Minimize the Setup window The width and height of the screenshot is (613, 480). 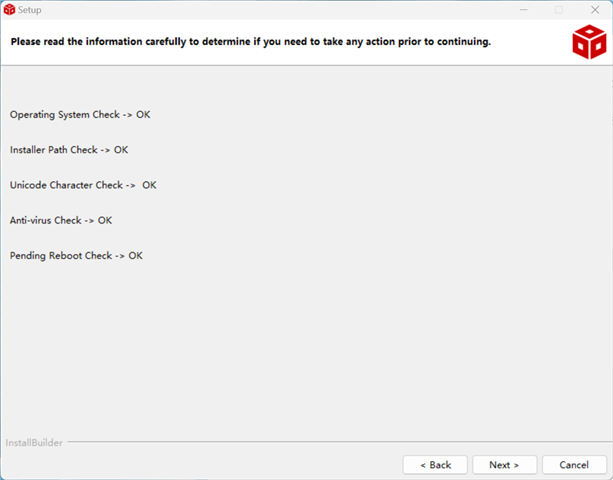[523, 10]
